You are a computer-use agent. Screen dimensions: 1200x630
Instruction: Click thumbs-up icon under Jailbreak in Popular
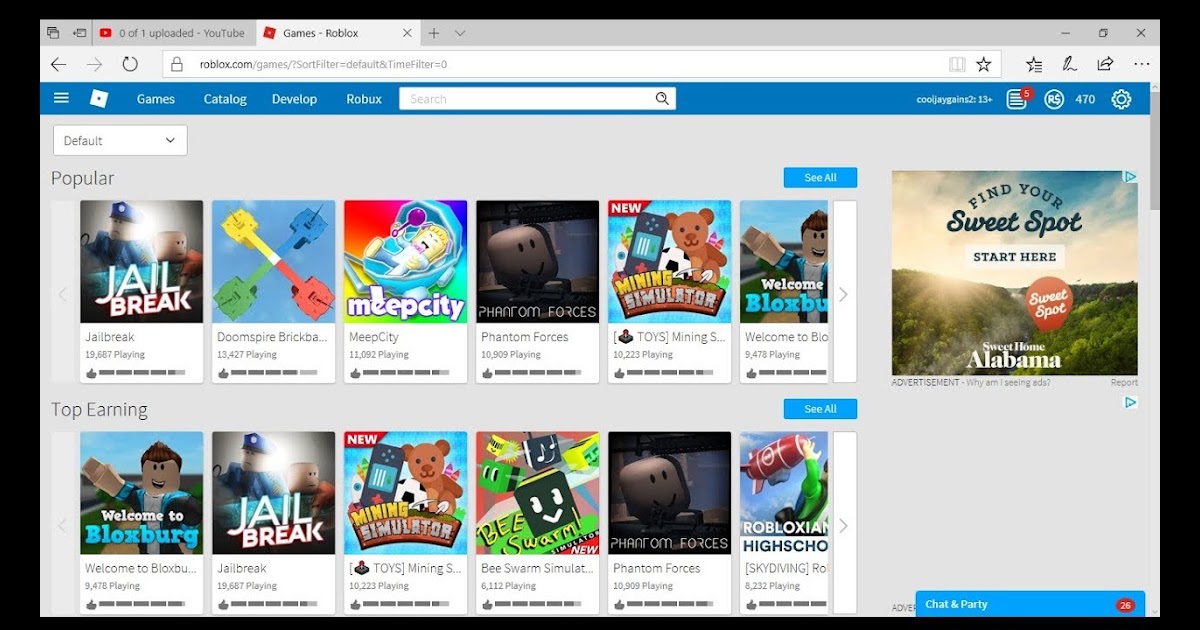click(91, 373)
